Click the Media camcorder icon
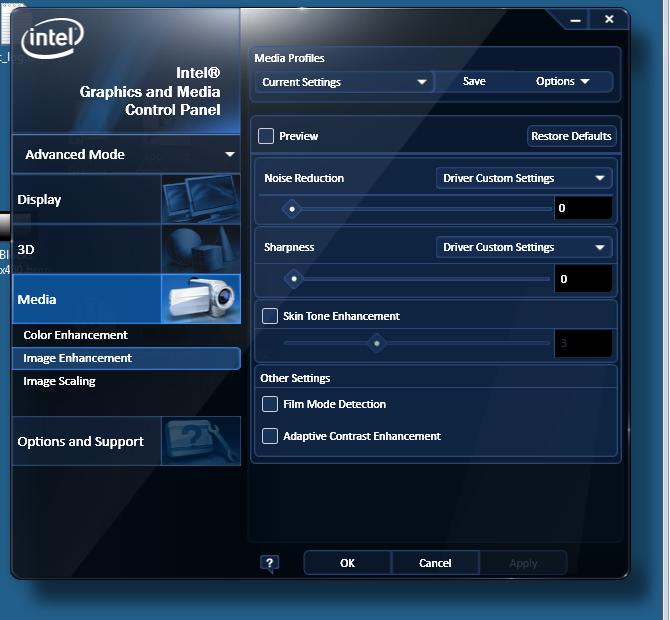Viewport: 670px width, 620px height. tap(201, 299)
